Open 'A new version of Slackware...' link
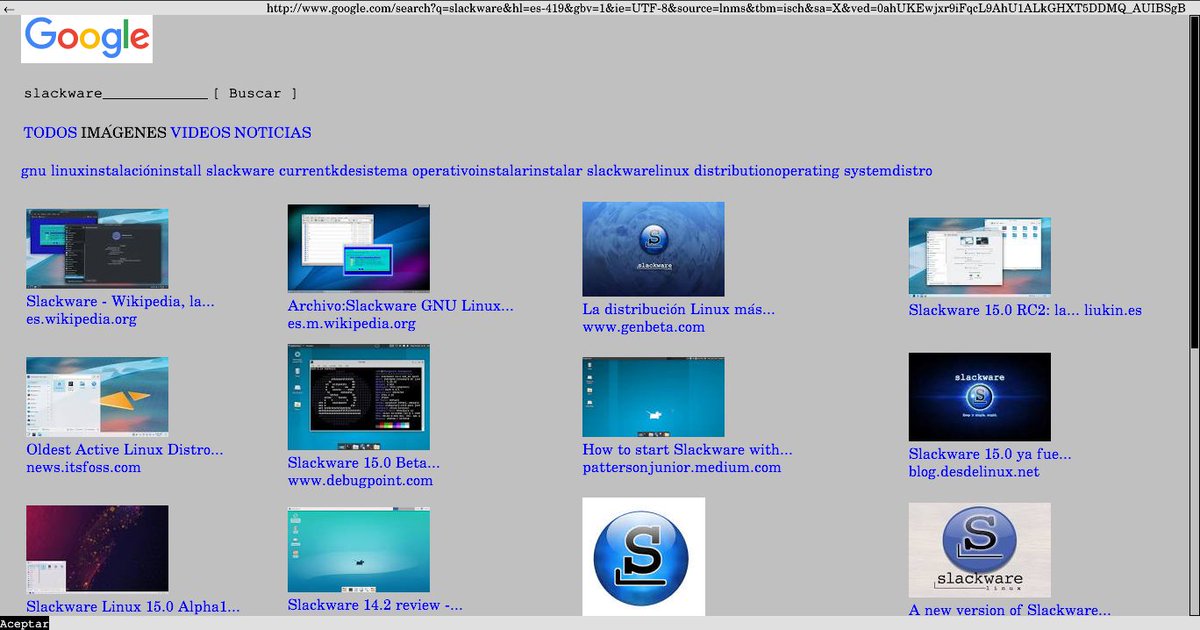Viewport: 1200px width, 630px height. click(x=1010, y=610)
